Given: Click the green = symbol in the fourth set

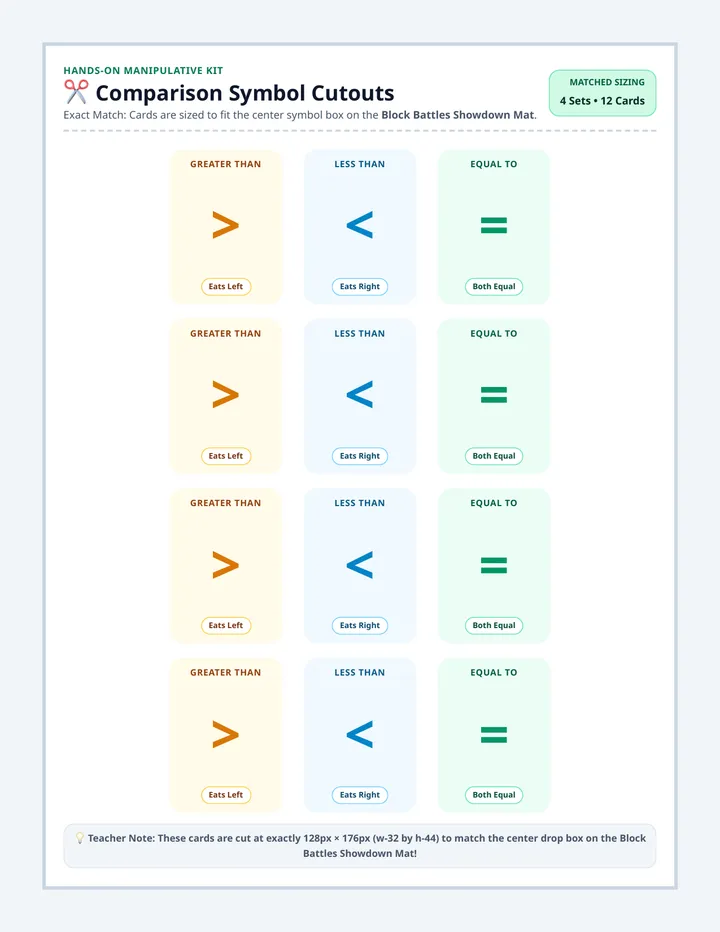Looking at the screenshot, I should 494,734.
